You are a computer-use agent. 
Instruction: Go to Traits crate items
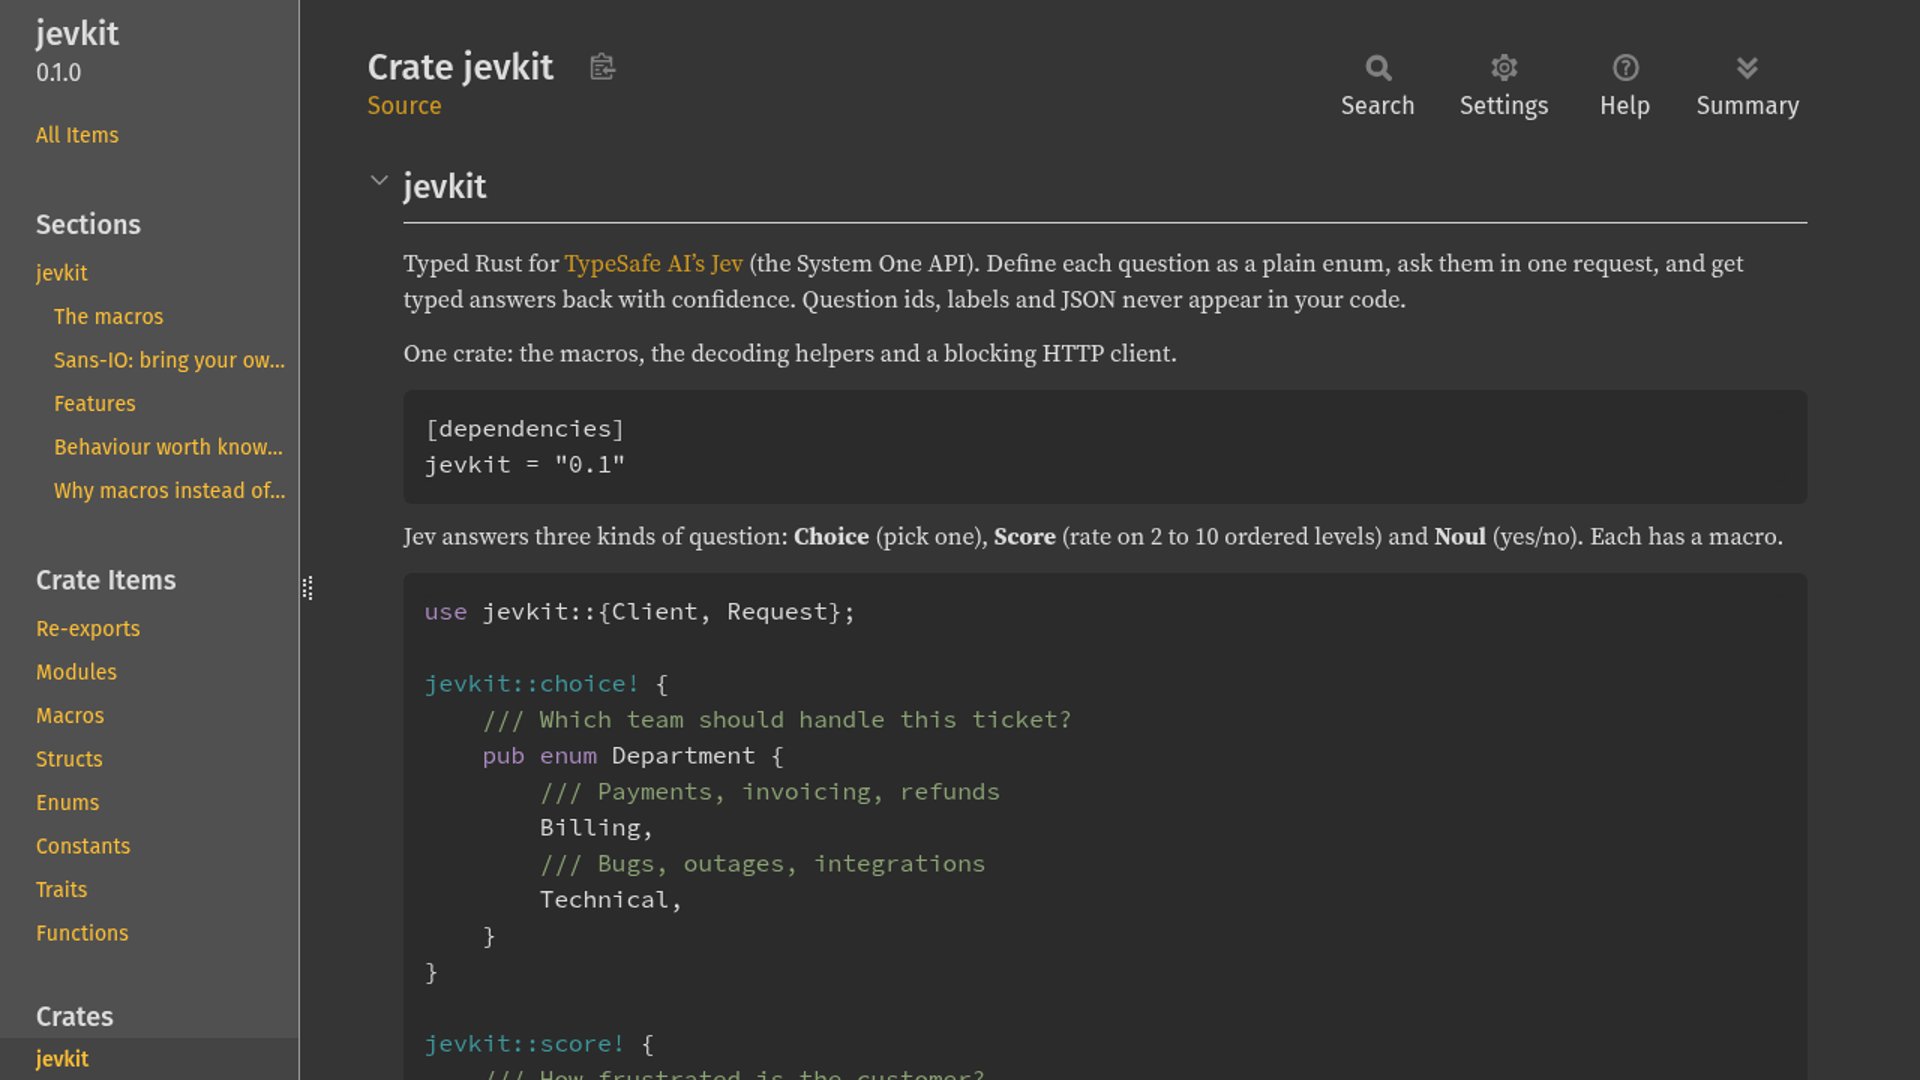[61, 890]
